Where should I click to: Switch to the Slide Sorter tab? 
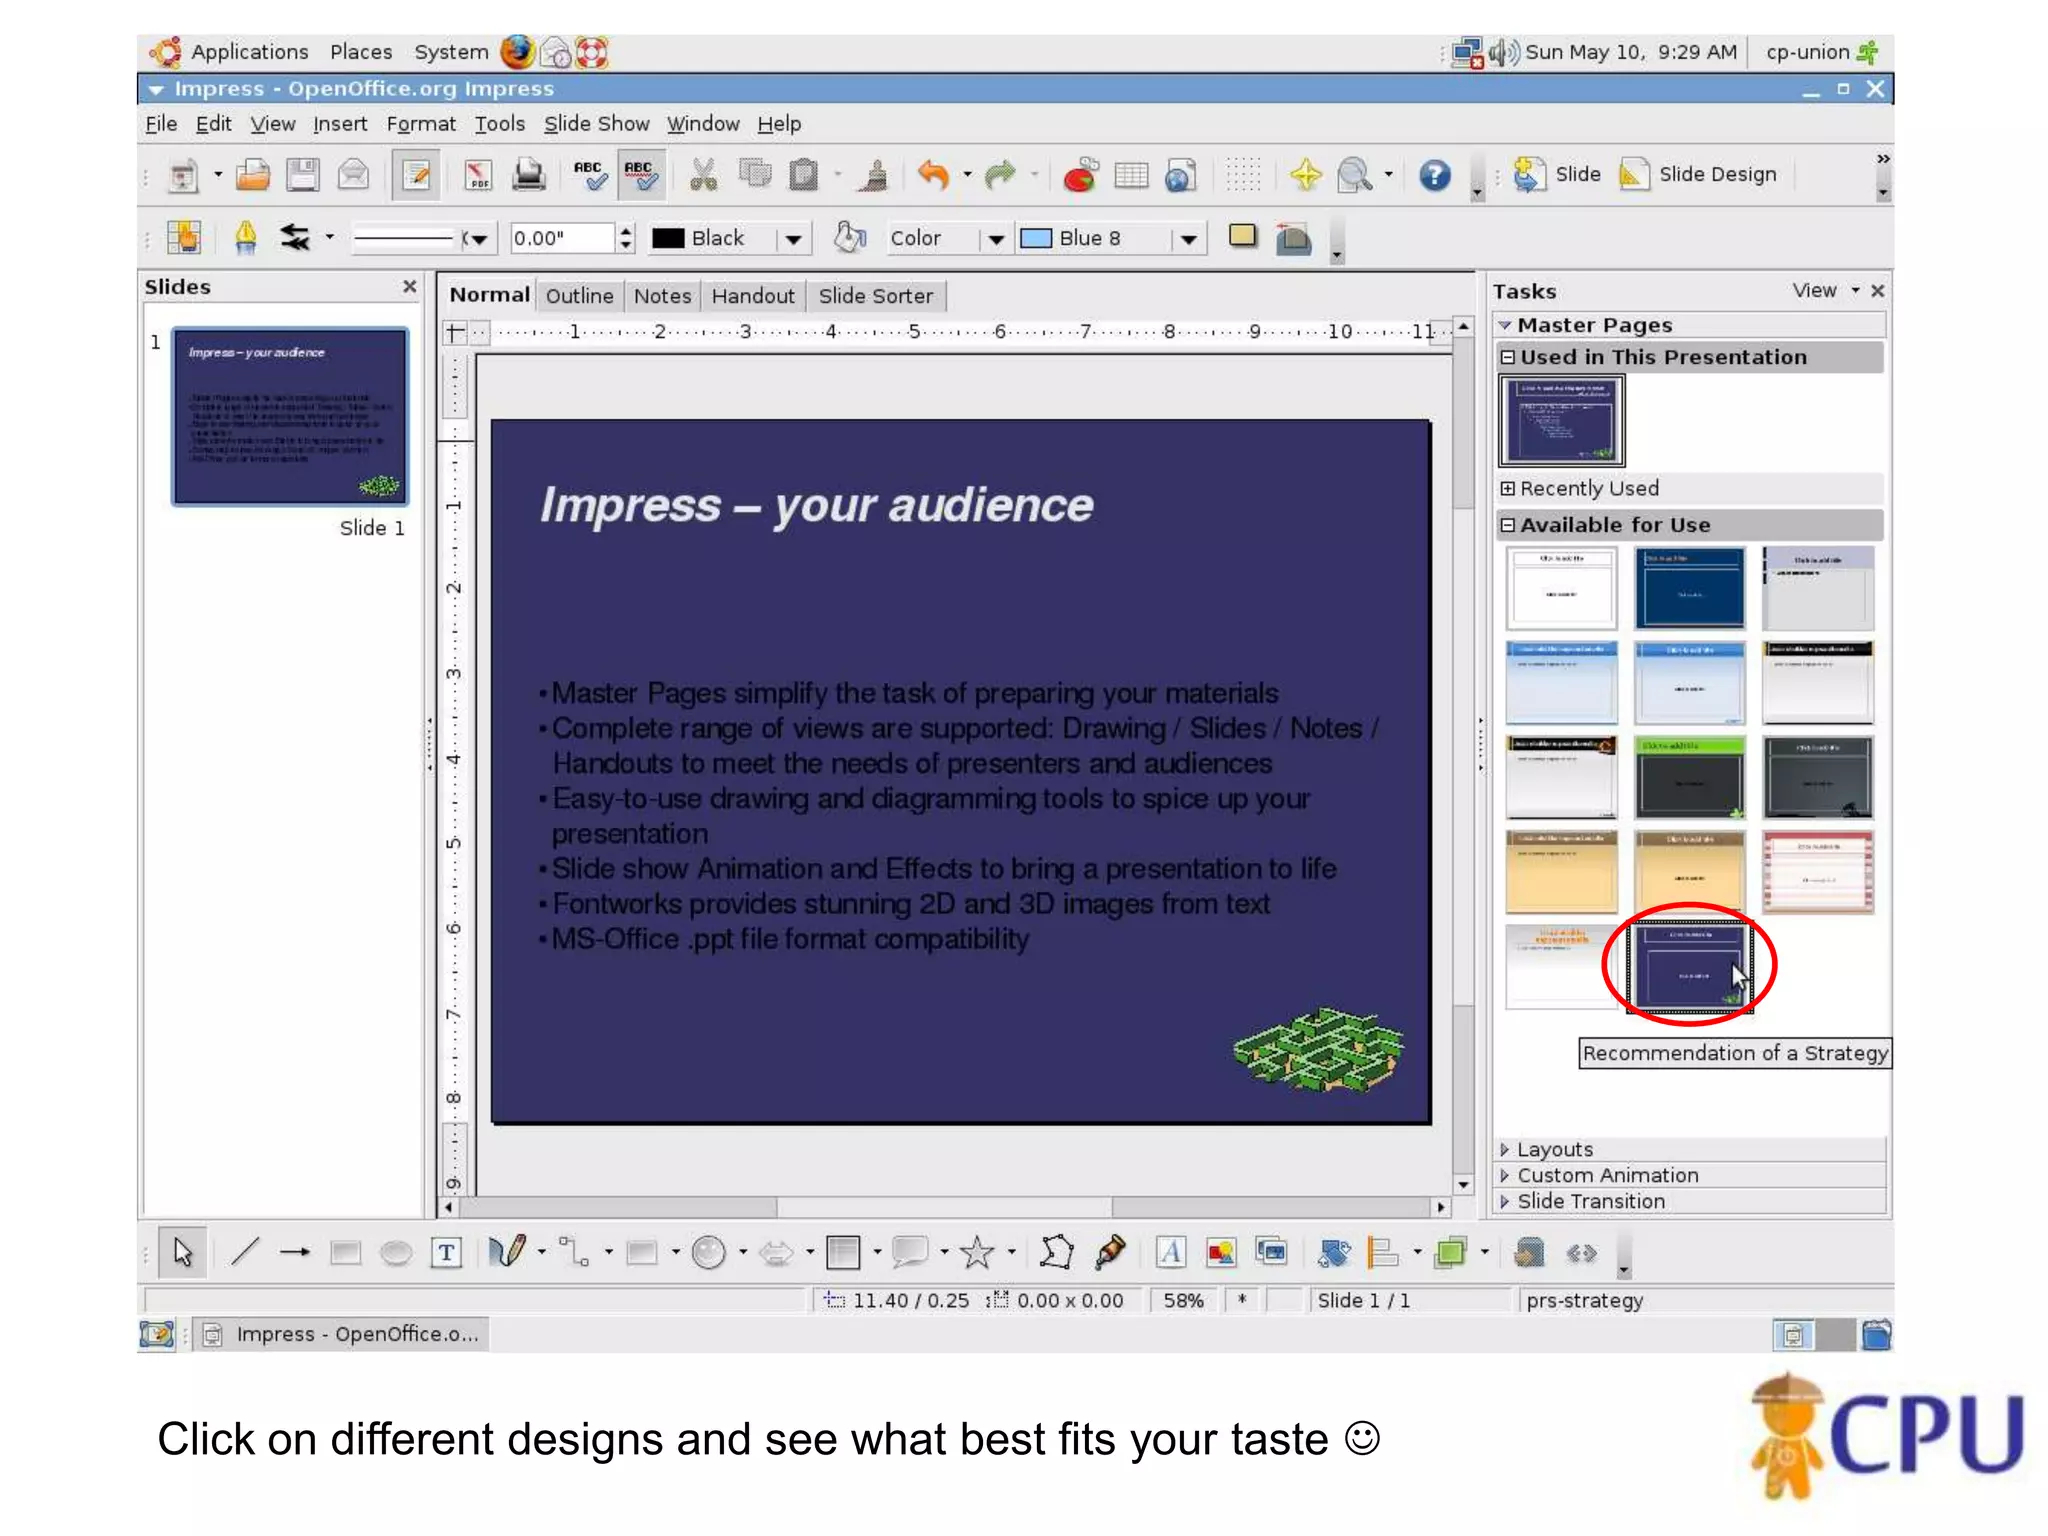tap(875, 296)
